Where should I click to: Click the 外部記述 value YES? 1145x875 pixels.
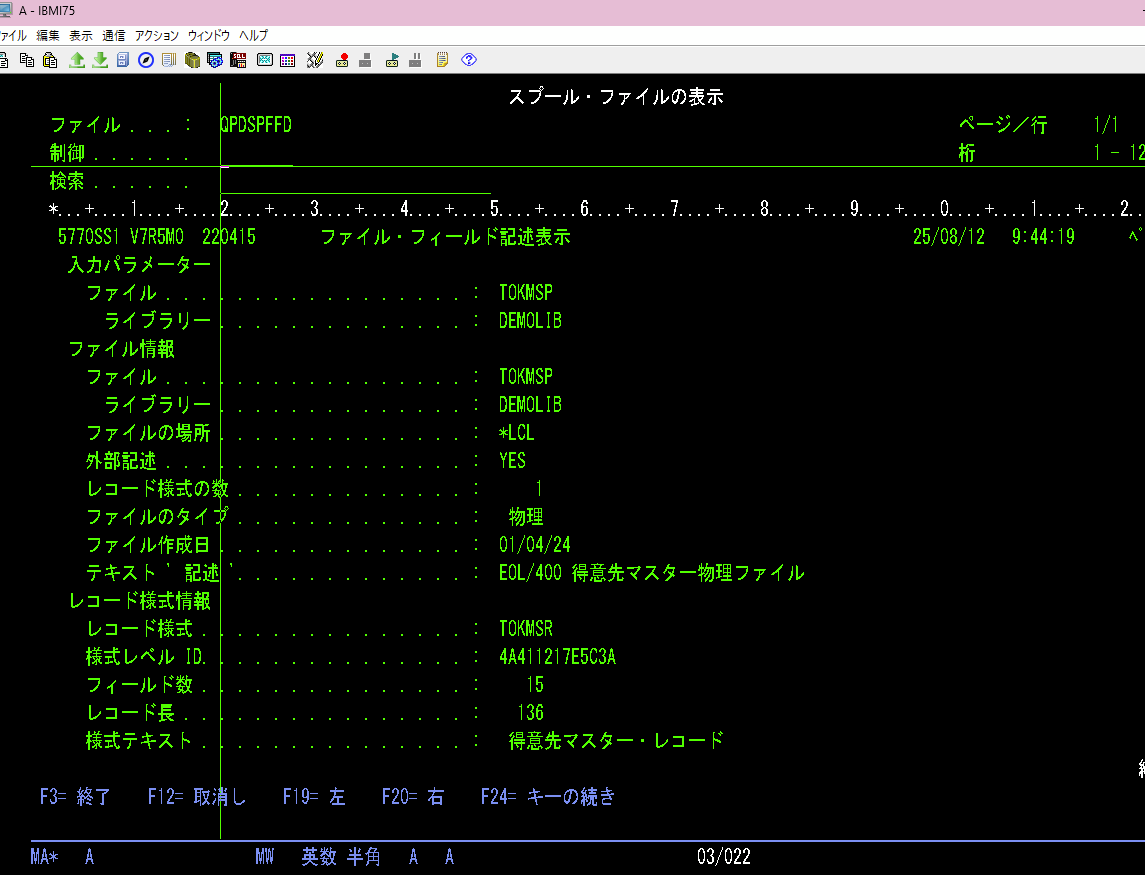point(513,460)
